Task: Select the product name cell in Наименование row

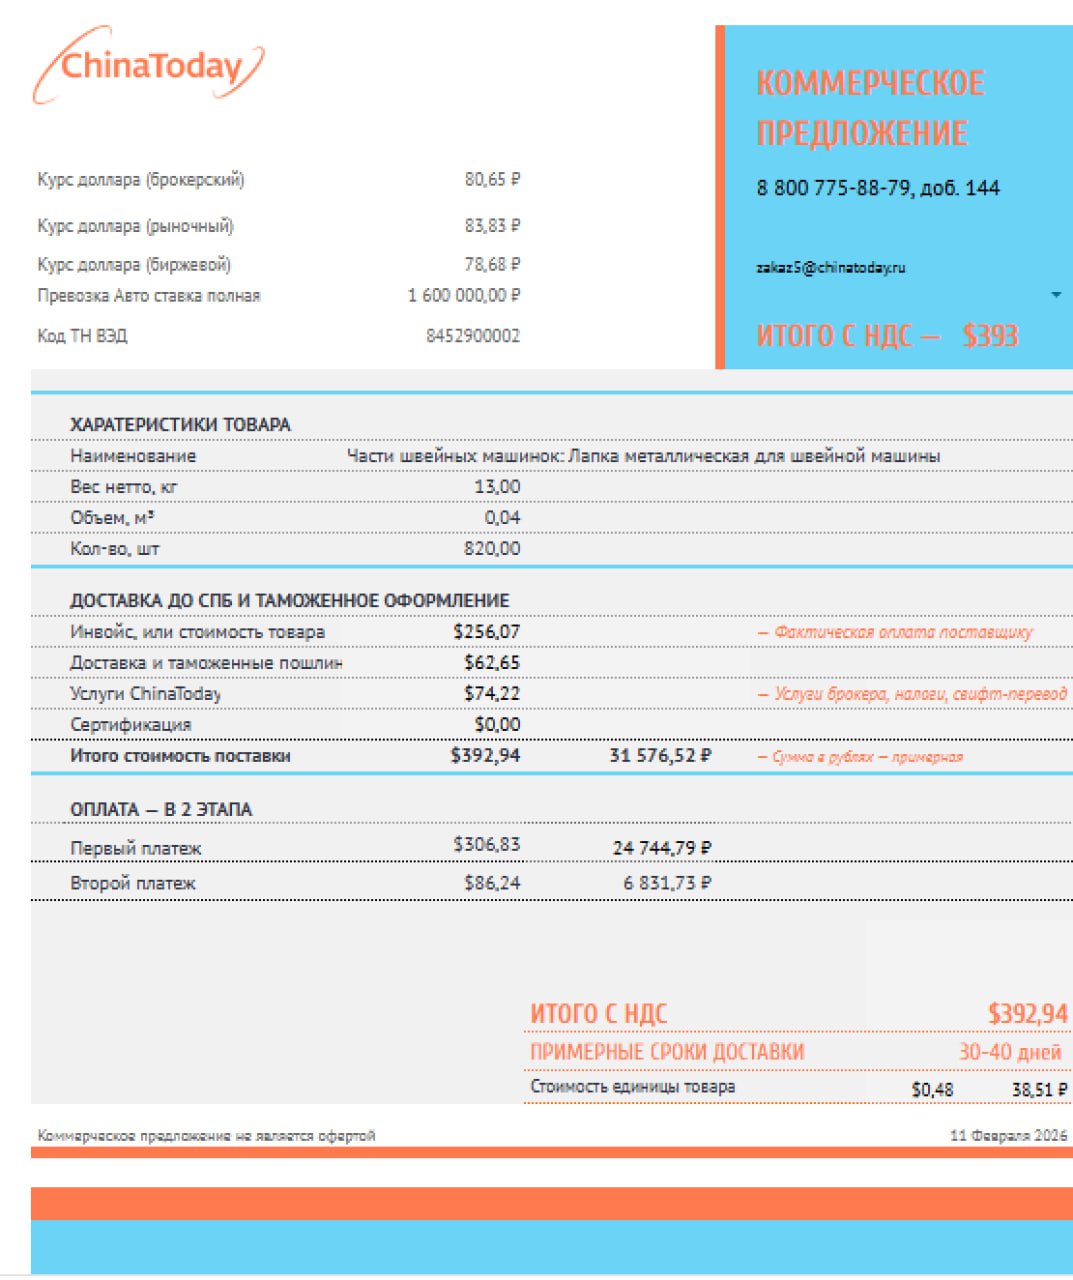Action: coord(643,456)
